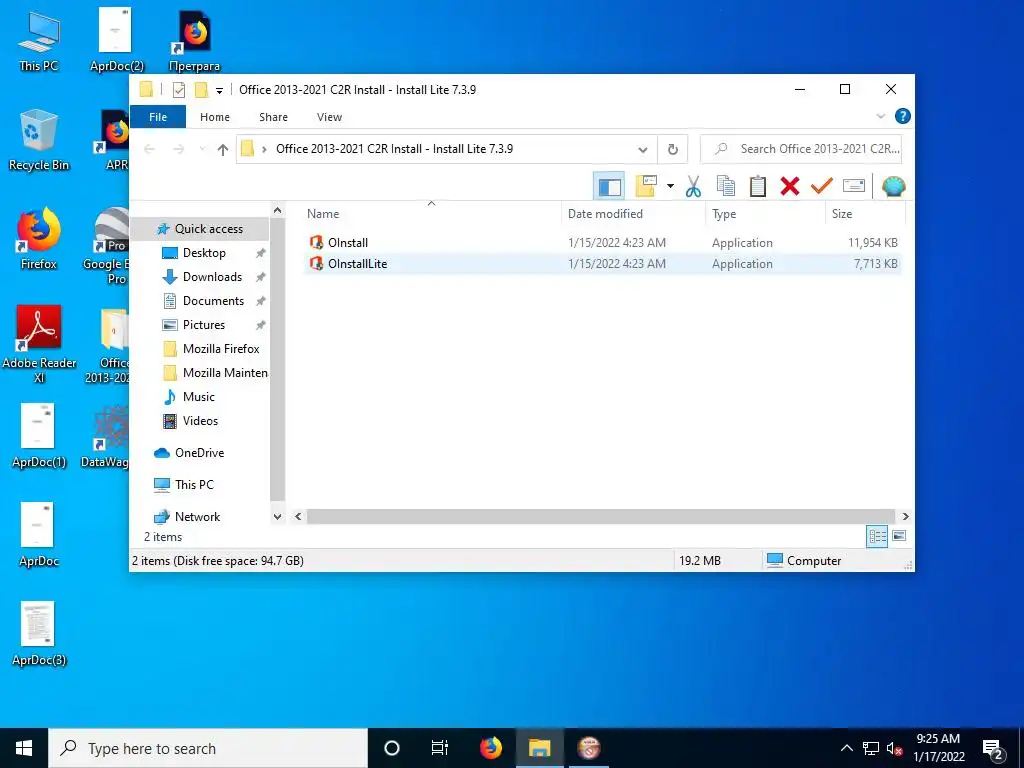Launch Firefox from the taskbar
1024x768 pixels.
tap(491, 748)
